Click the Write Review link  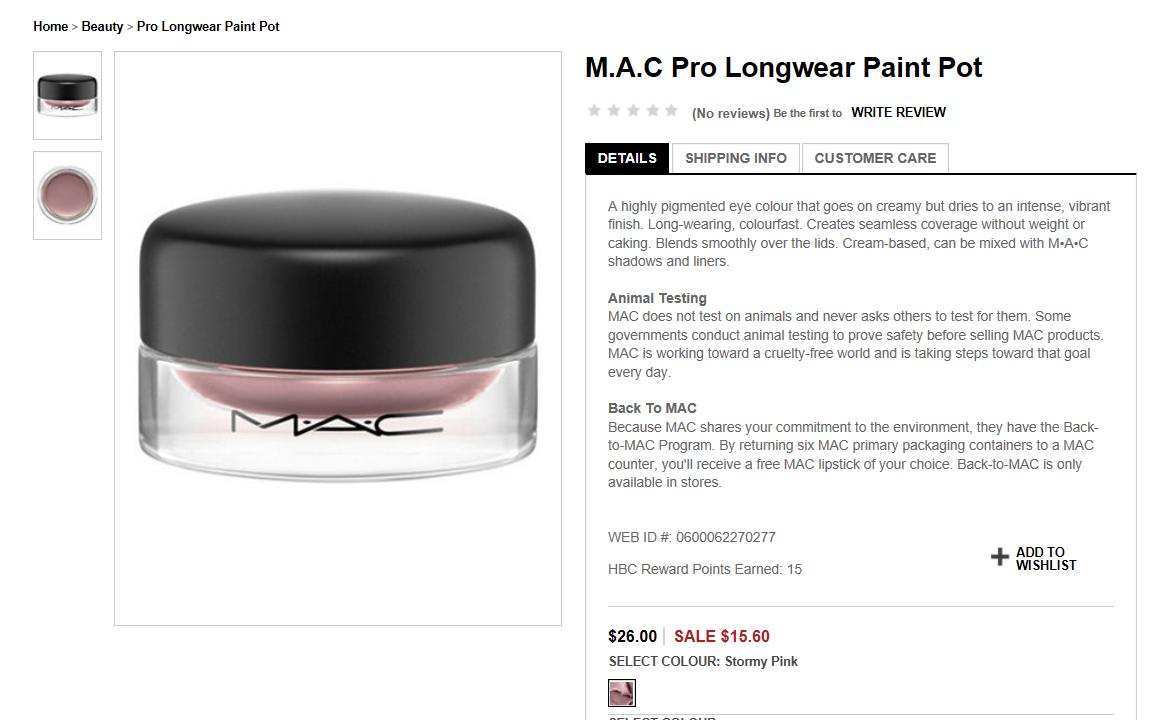coord(898,112)
